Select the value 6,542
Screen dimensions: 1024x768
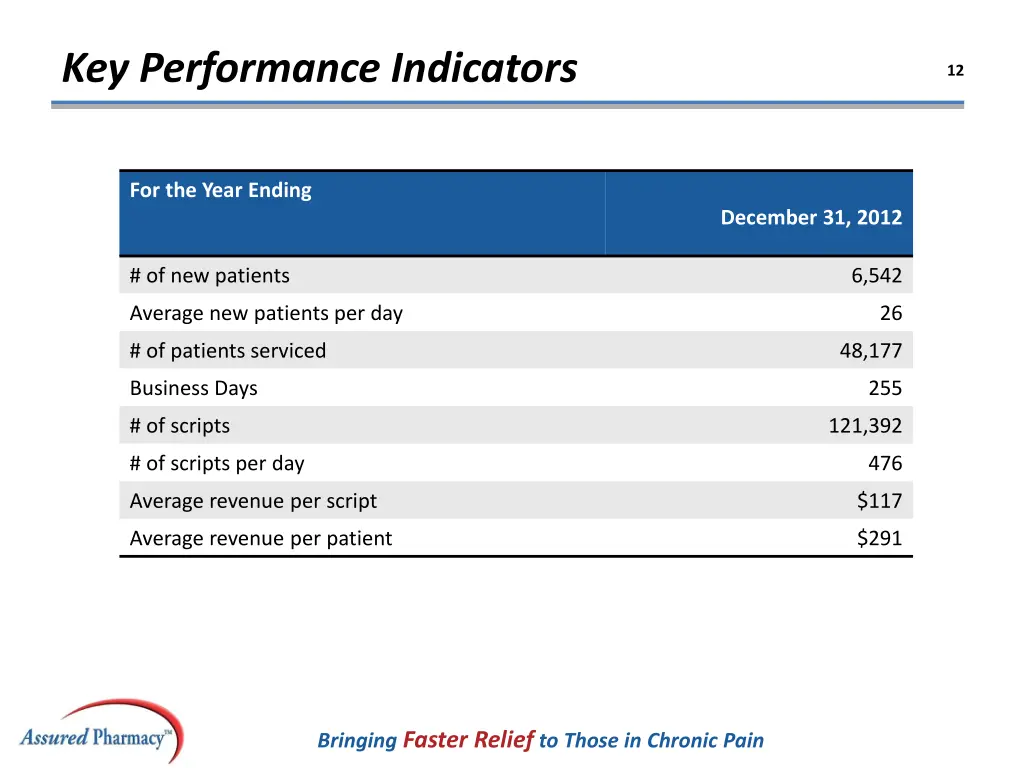876,275
